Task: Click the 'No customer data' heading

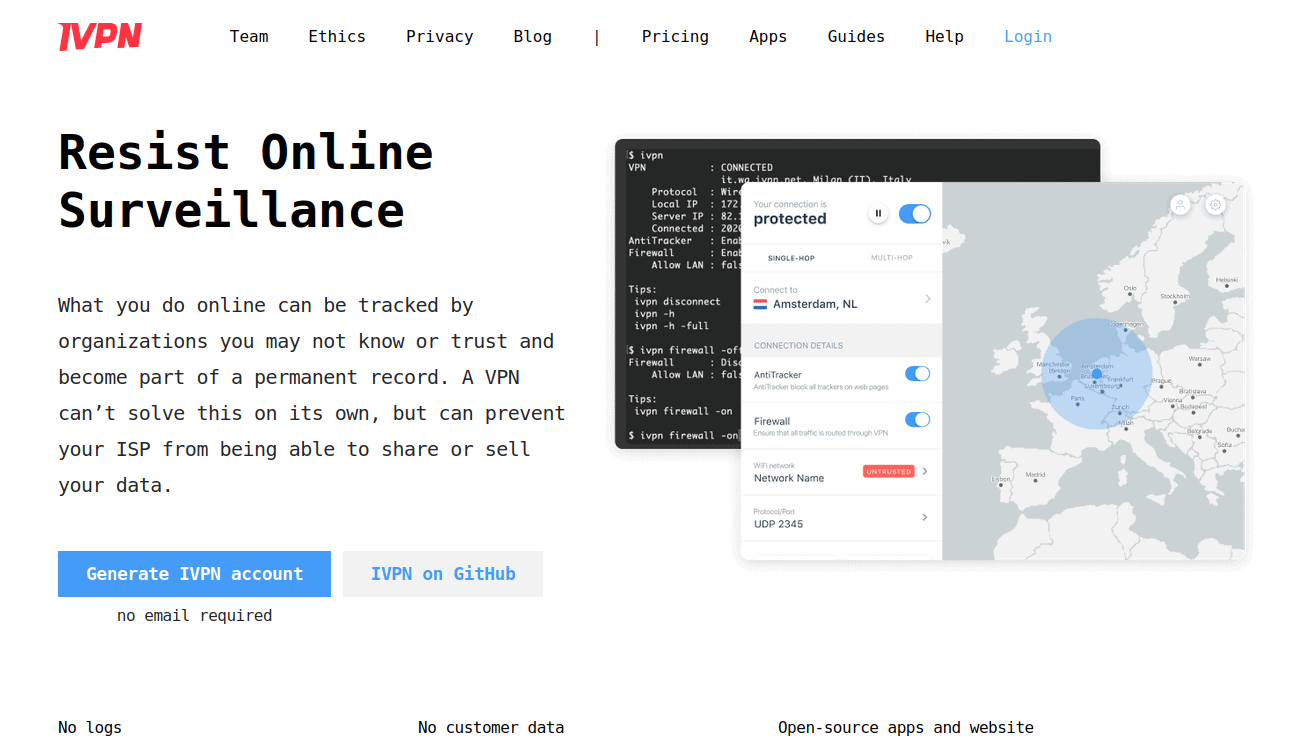Action: 491,728
